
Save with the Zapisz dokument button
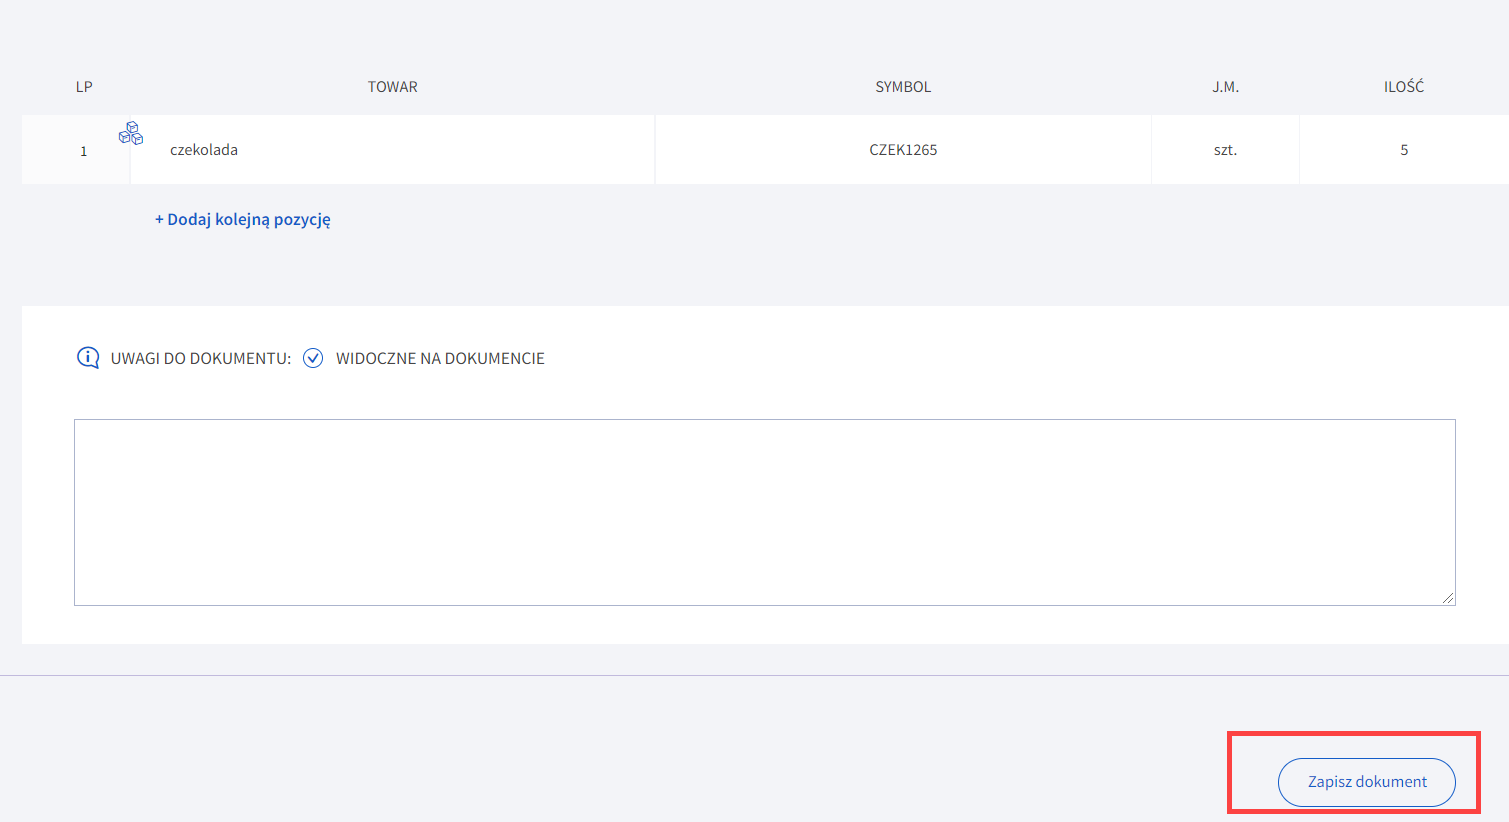[1366, 782]
